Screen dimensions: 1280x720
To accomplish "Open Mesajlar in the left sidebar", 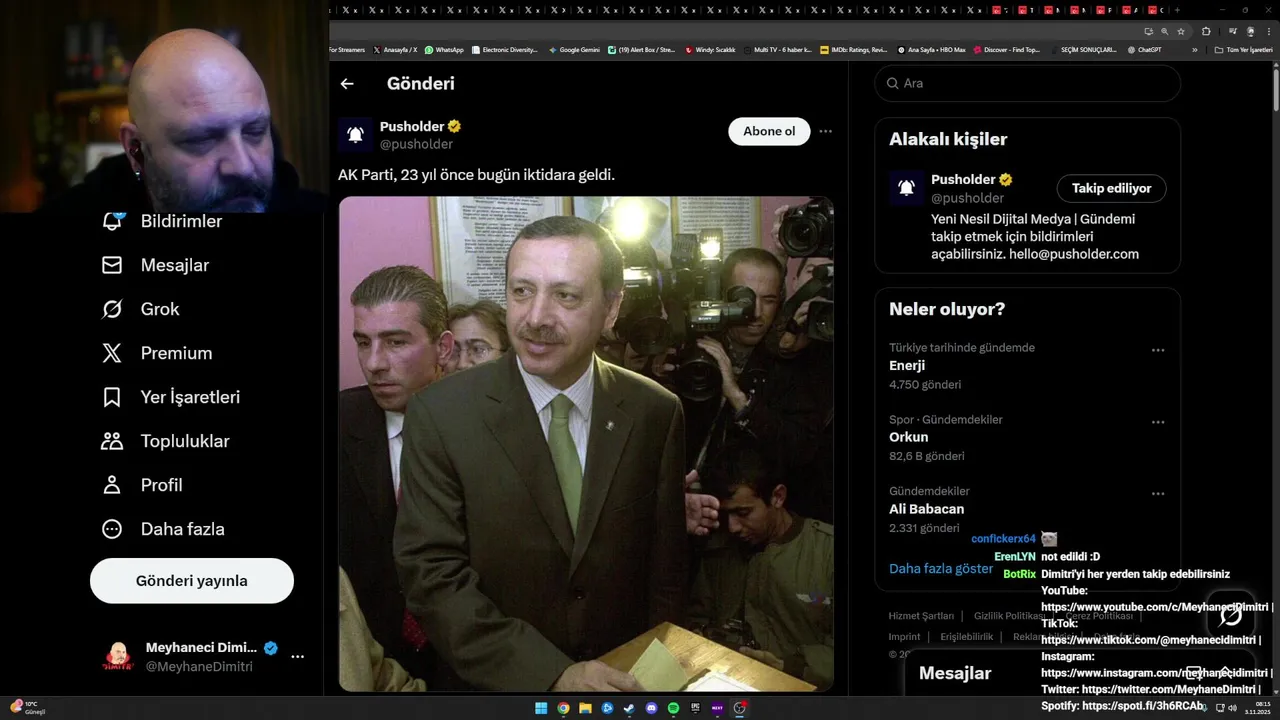I will coord(155,265).
